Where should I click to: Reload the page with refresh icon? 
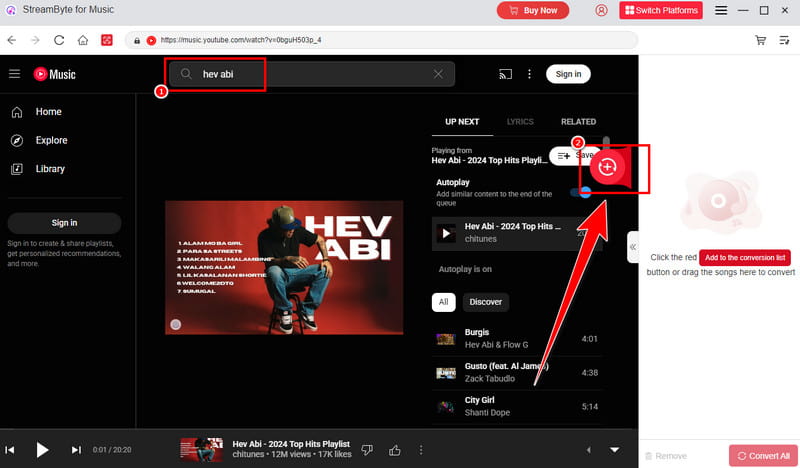point(59,40)
